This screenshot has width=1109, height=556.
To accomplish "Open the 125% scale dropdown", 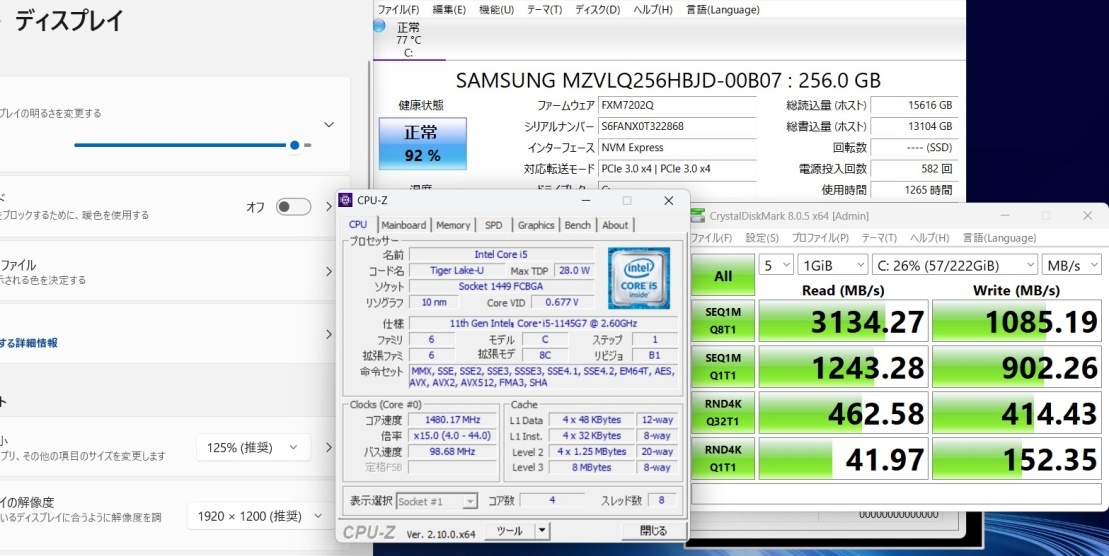I will point(251,448).
